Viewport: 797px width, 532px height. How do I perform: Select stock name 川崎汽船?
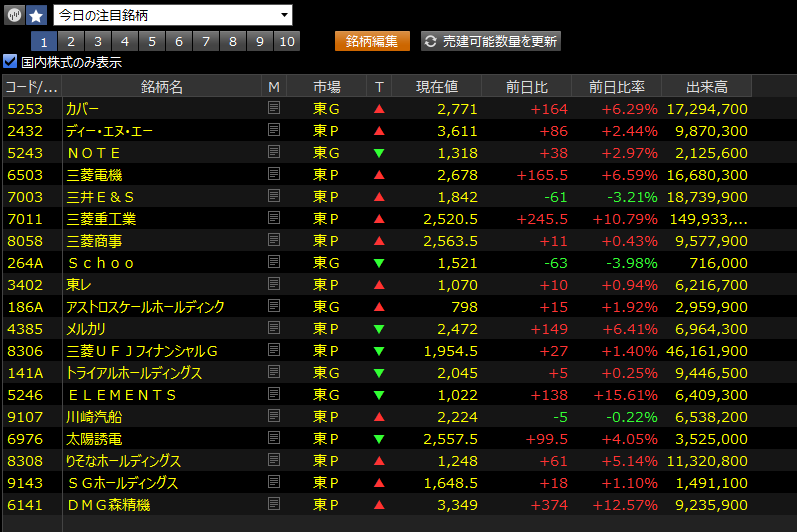pos(94,417)
